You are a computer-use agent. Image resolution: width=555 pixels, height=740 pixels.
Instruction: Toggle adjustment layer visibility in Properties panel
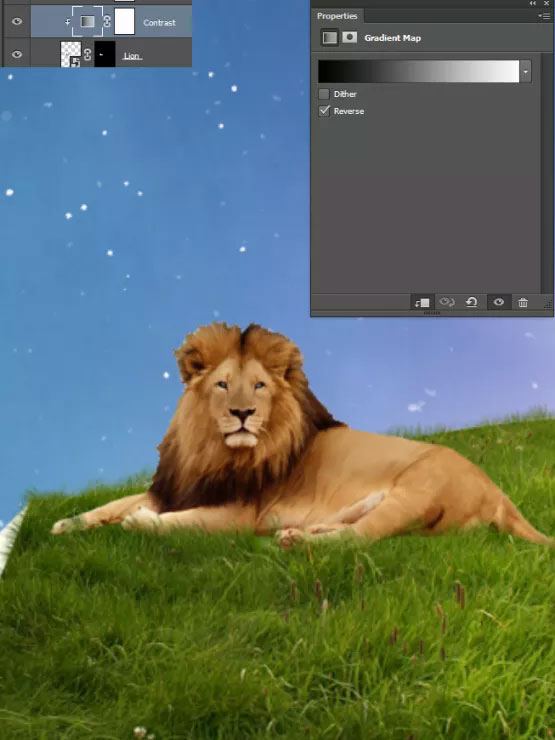coord(499,303)
